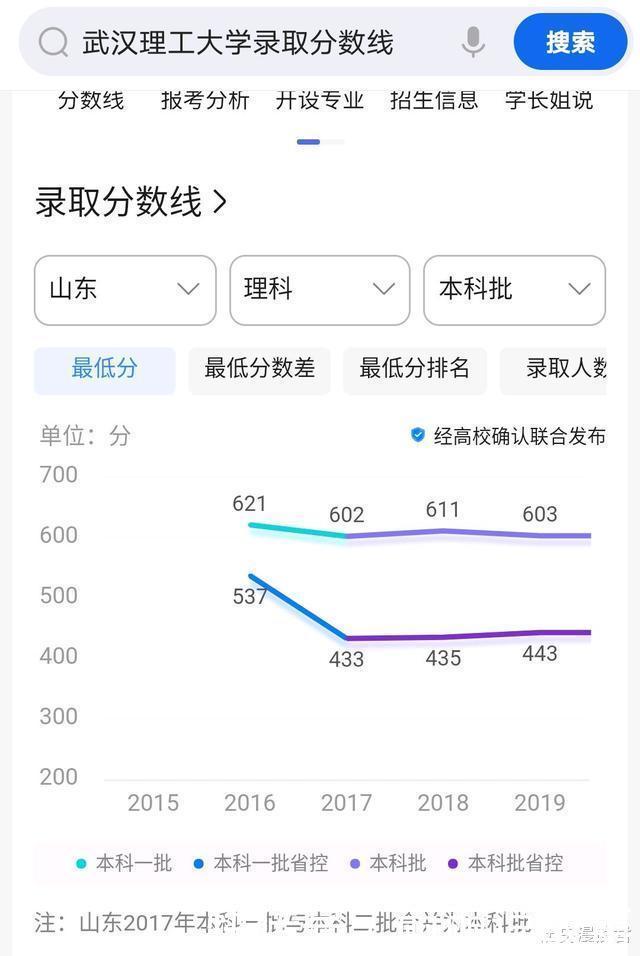
Task: Open the 山东 province dropdown
Action: [124, 290]
